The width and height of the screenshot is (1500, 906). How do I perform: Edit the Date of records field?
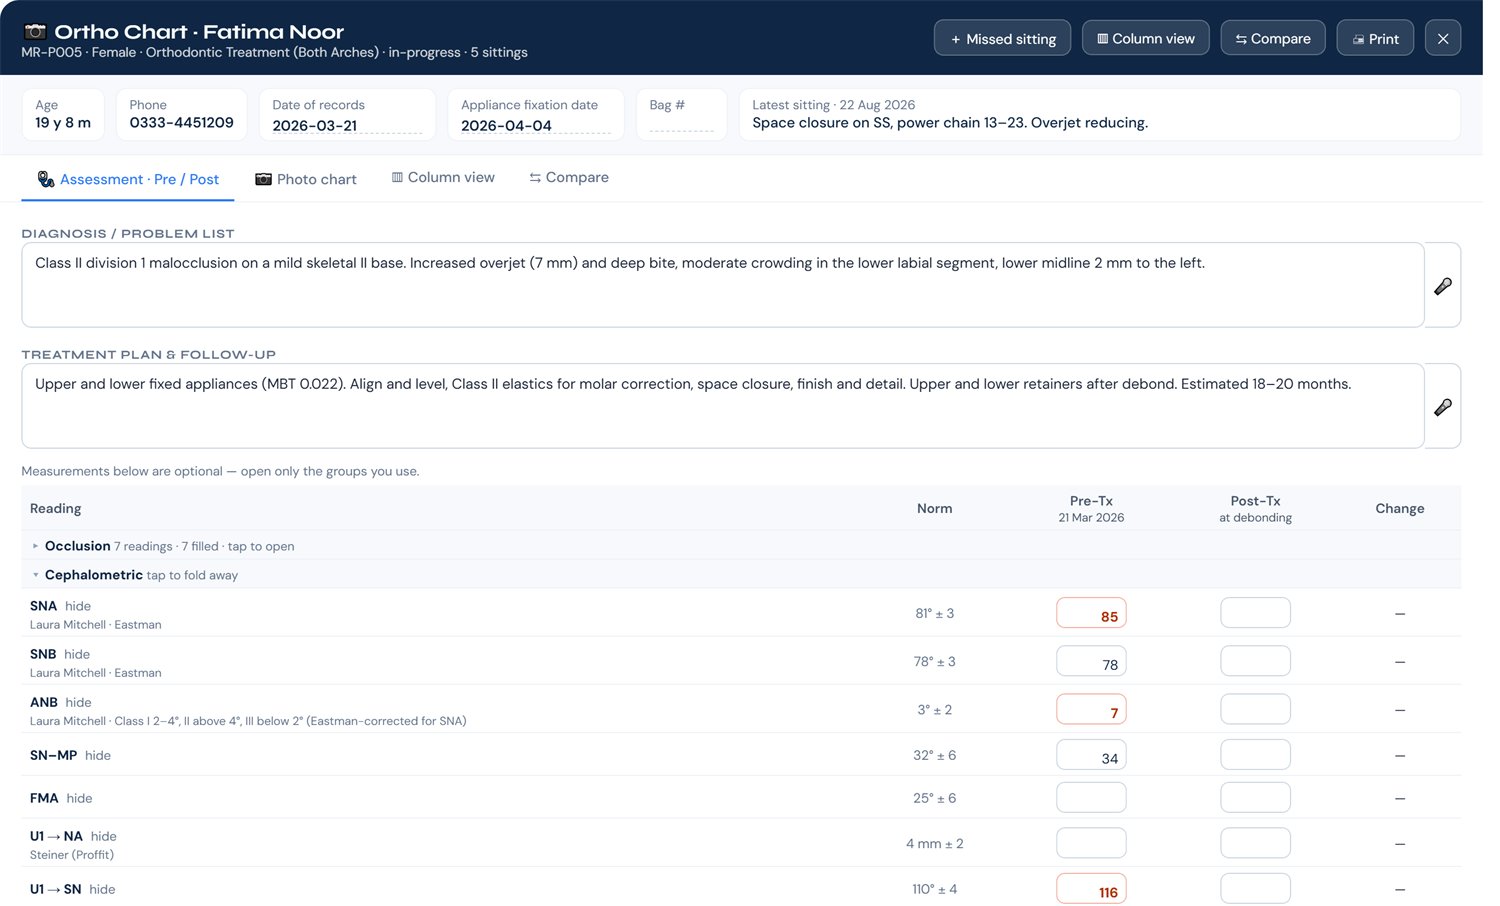click(x=347, y=126)
